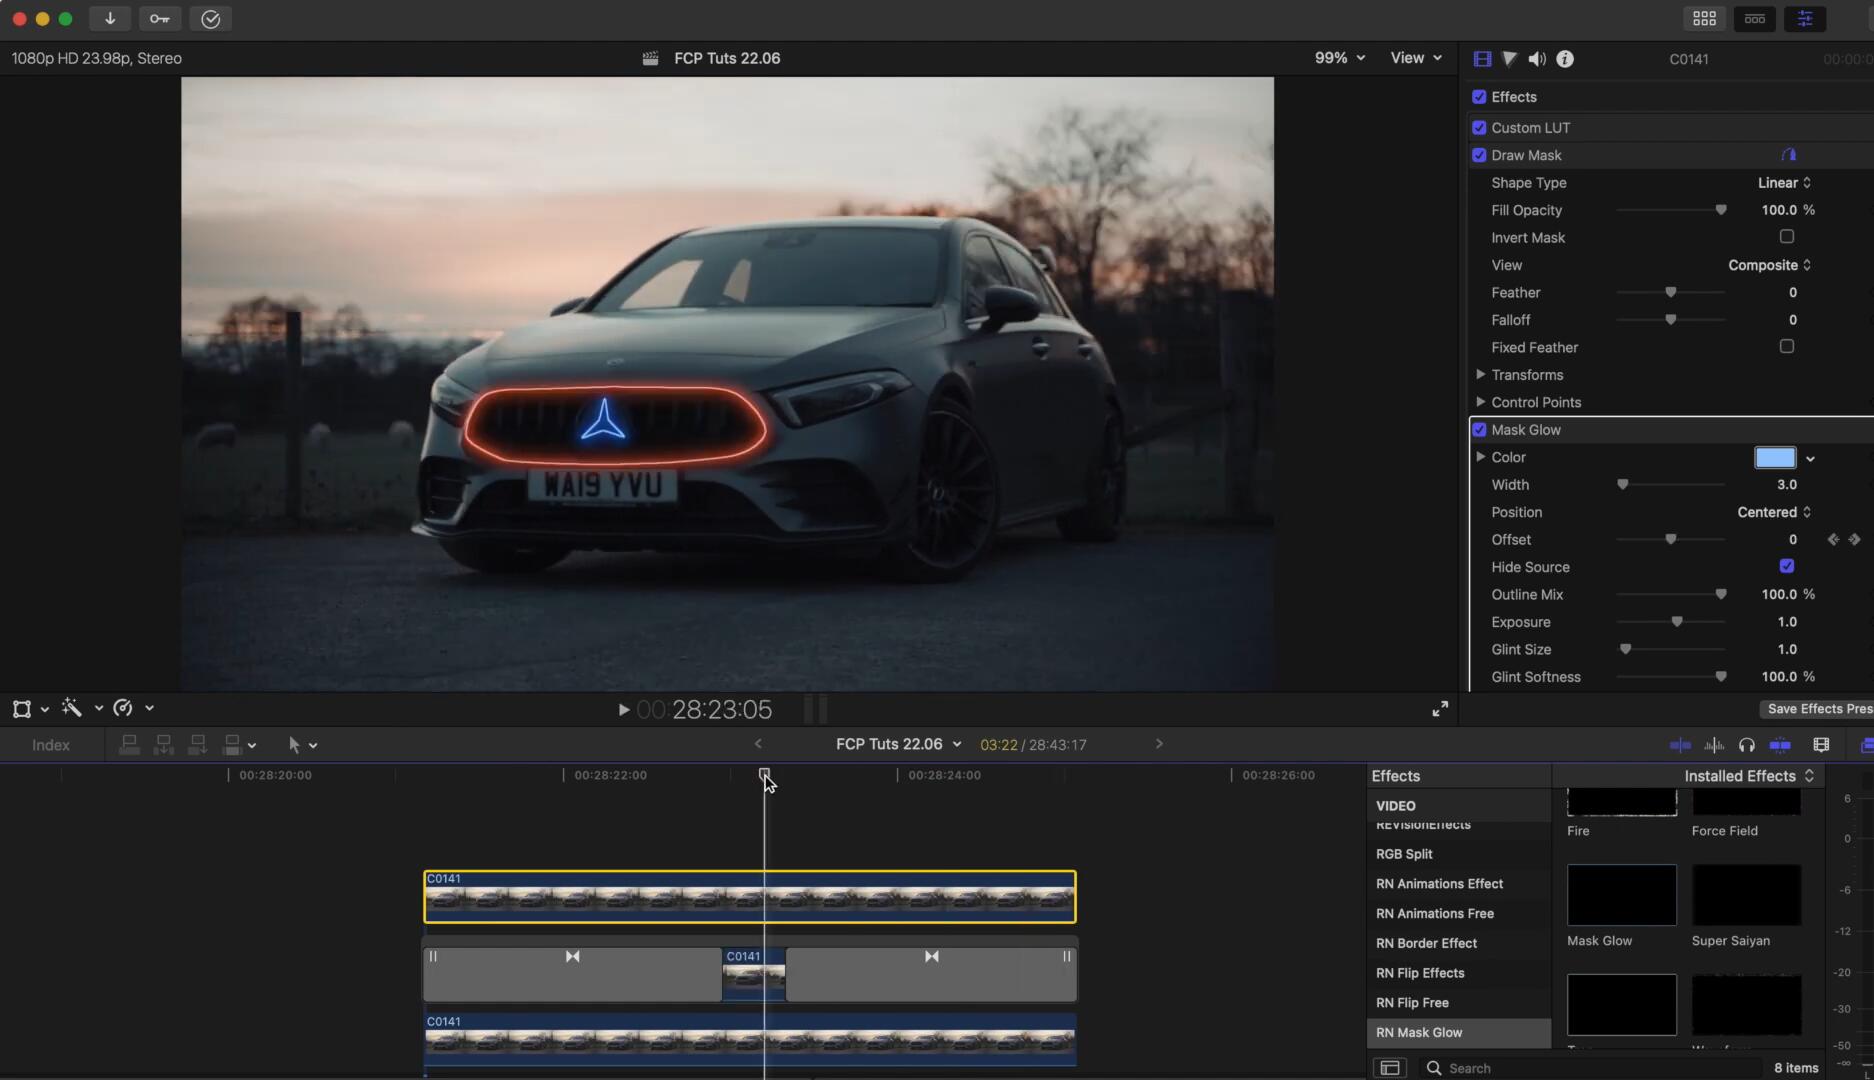Uncheck the Custom LUT effect
The width and height of the screenshot is (1874, 1080).
click(x=1480, y=127)
